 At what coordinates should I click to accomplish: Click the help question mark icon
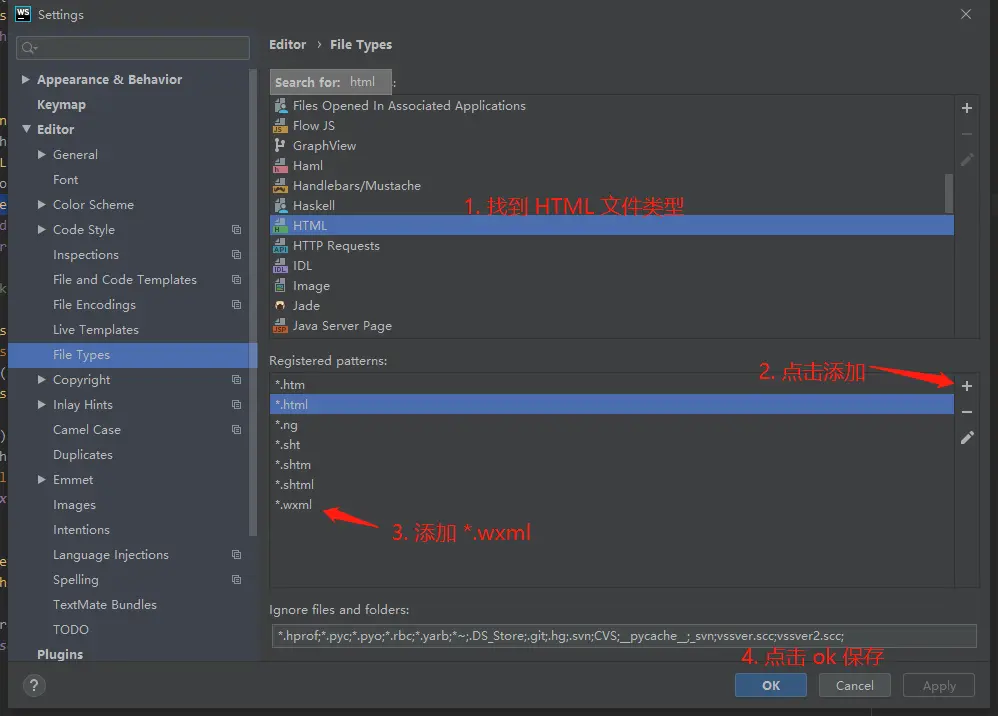pos(34,685)
